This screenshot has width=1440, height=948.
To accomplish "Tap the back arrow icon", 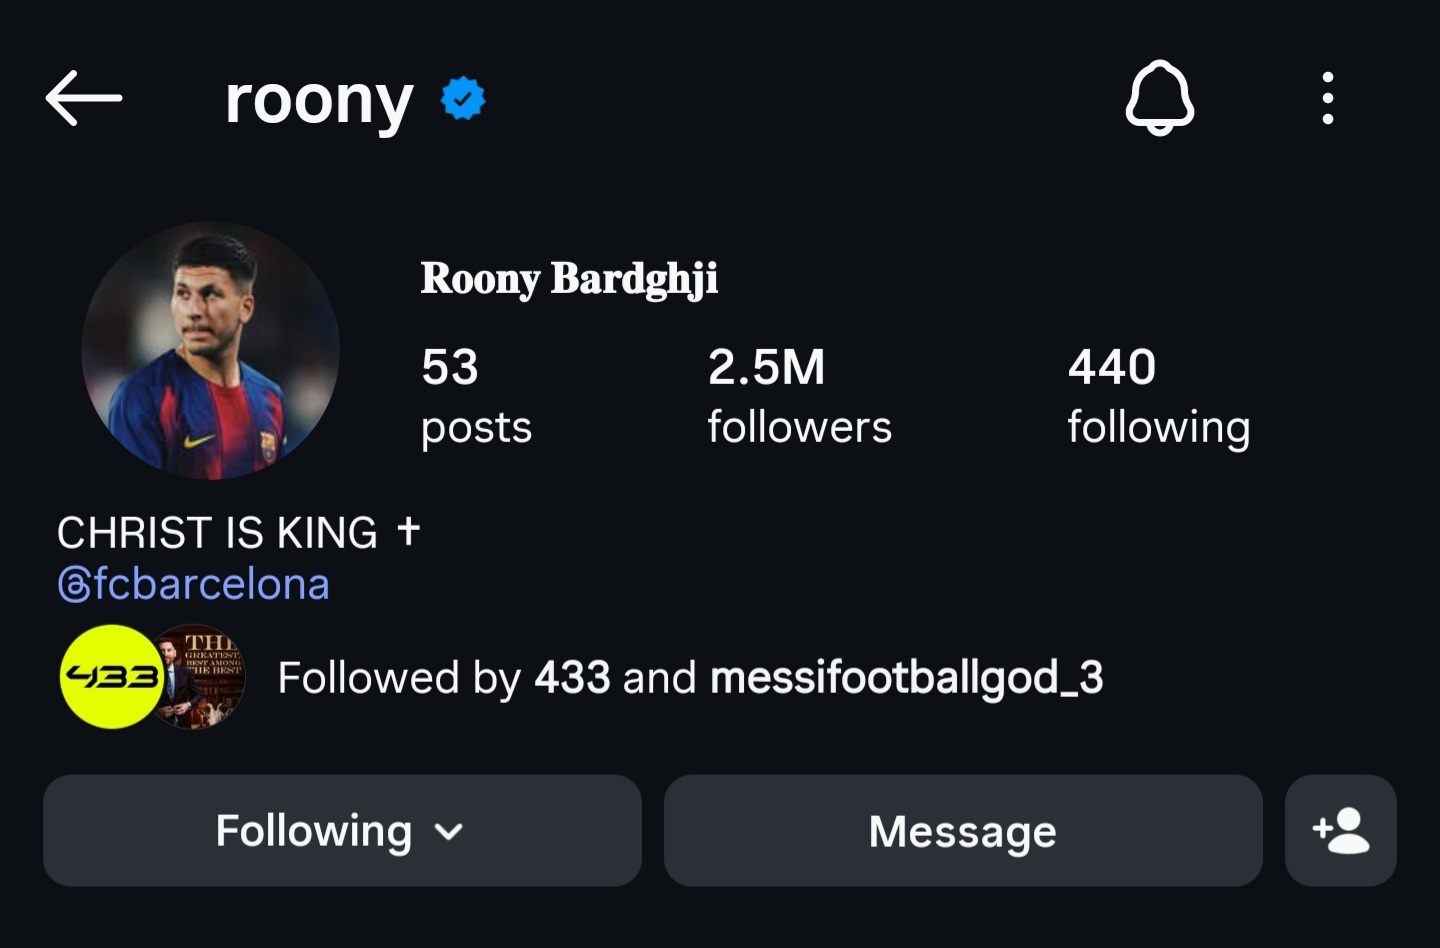I will pos(84,98).
